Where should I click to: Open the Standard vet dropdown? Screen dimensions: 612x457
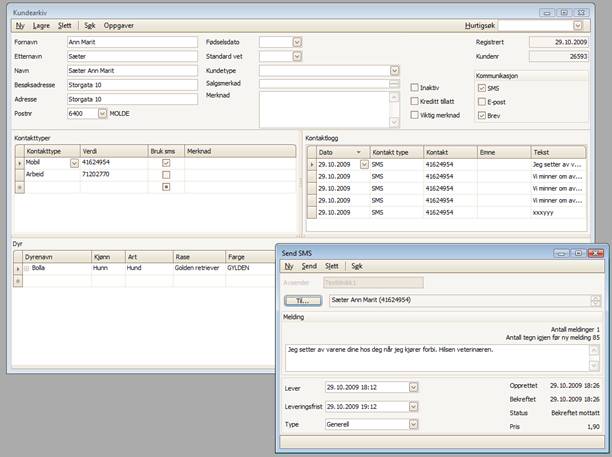(x=297, y=57)
